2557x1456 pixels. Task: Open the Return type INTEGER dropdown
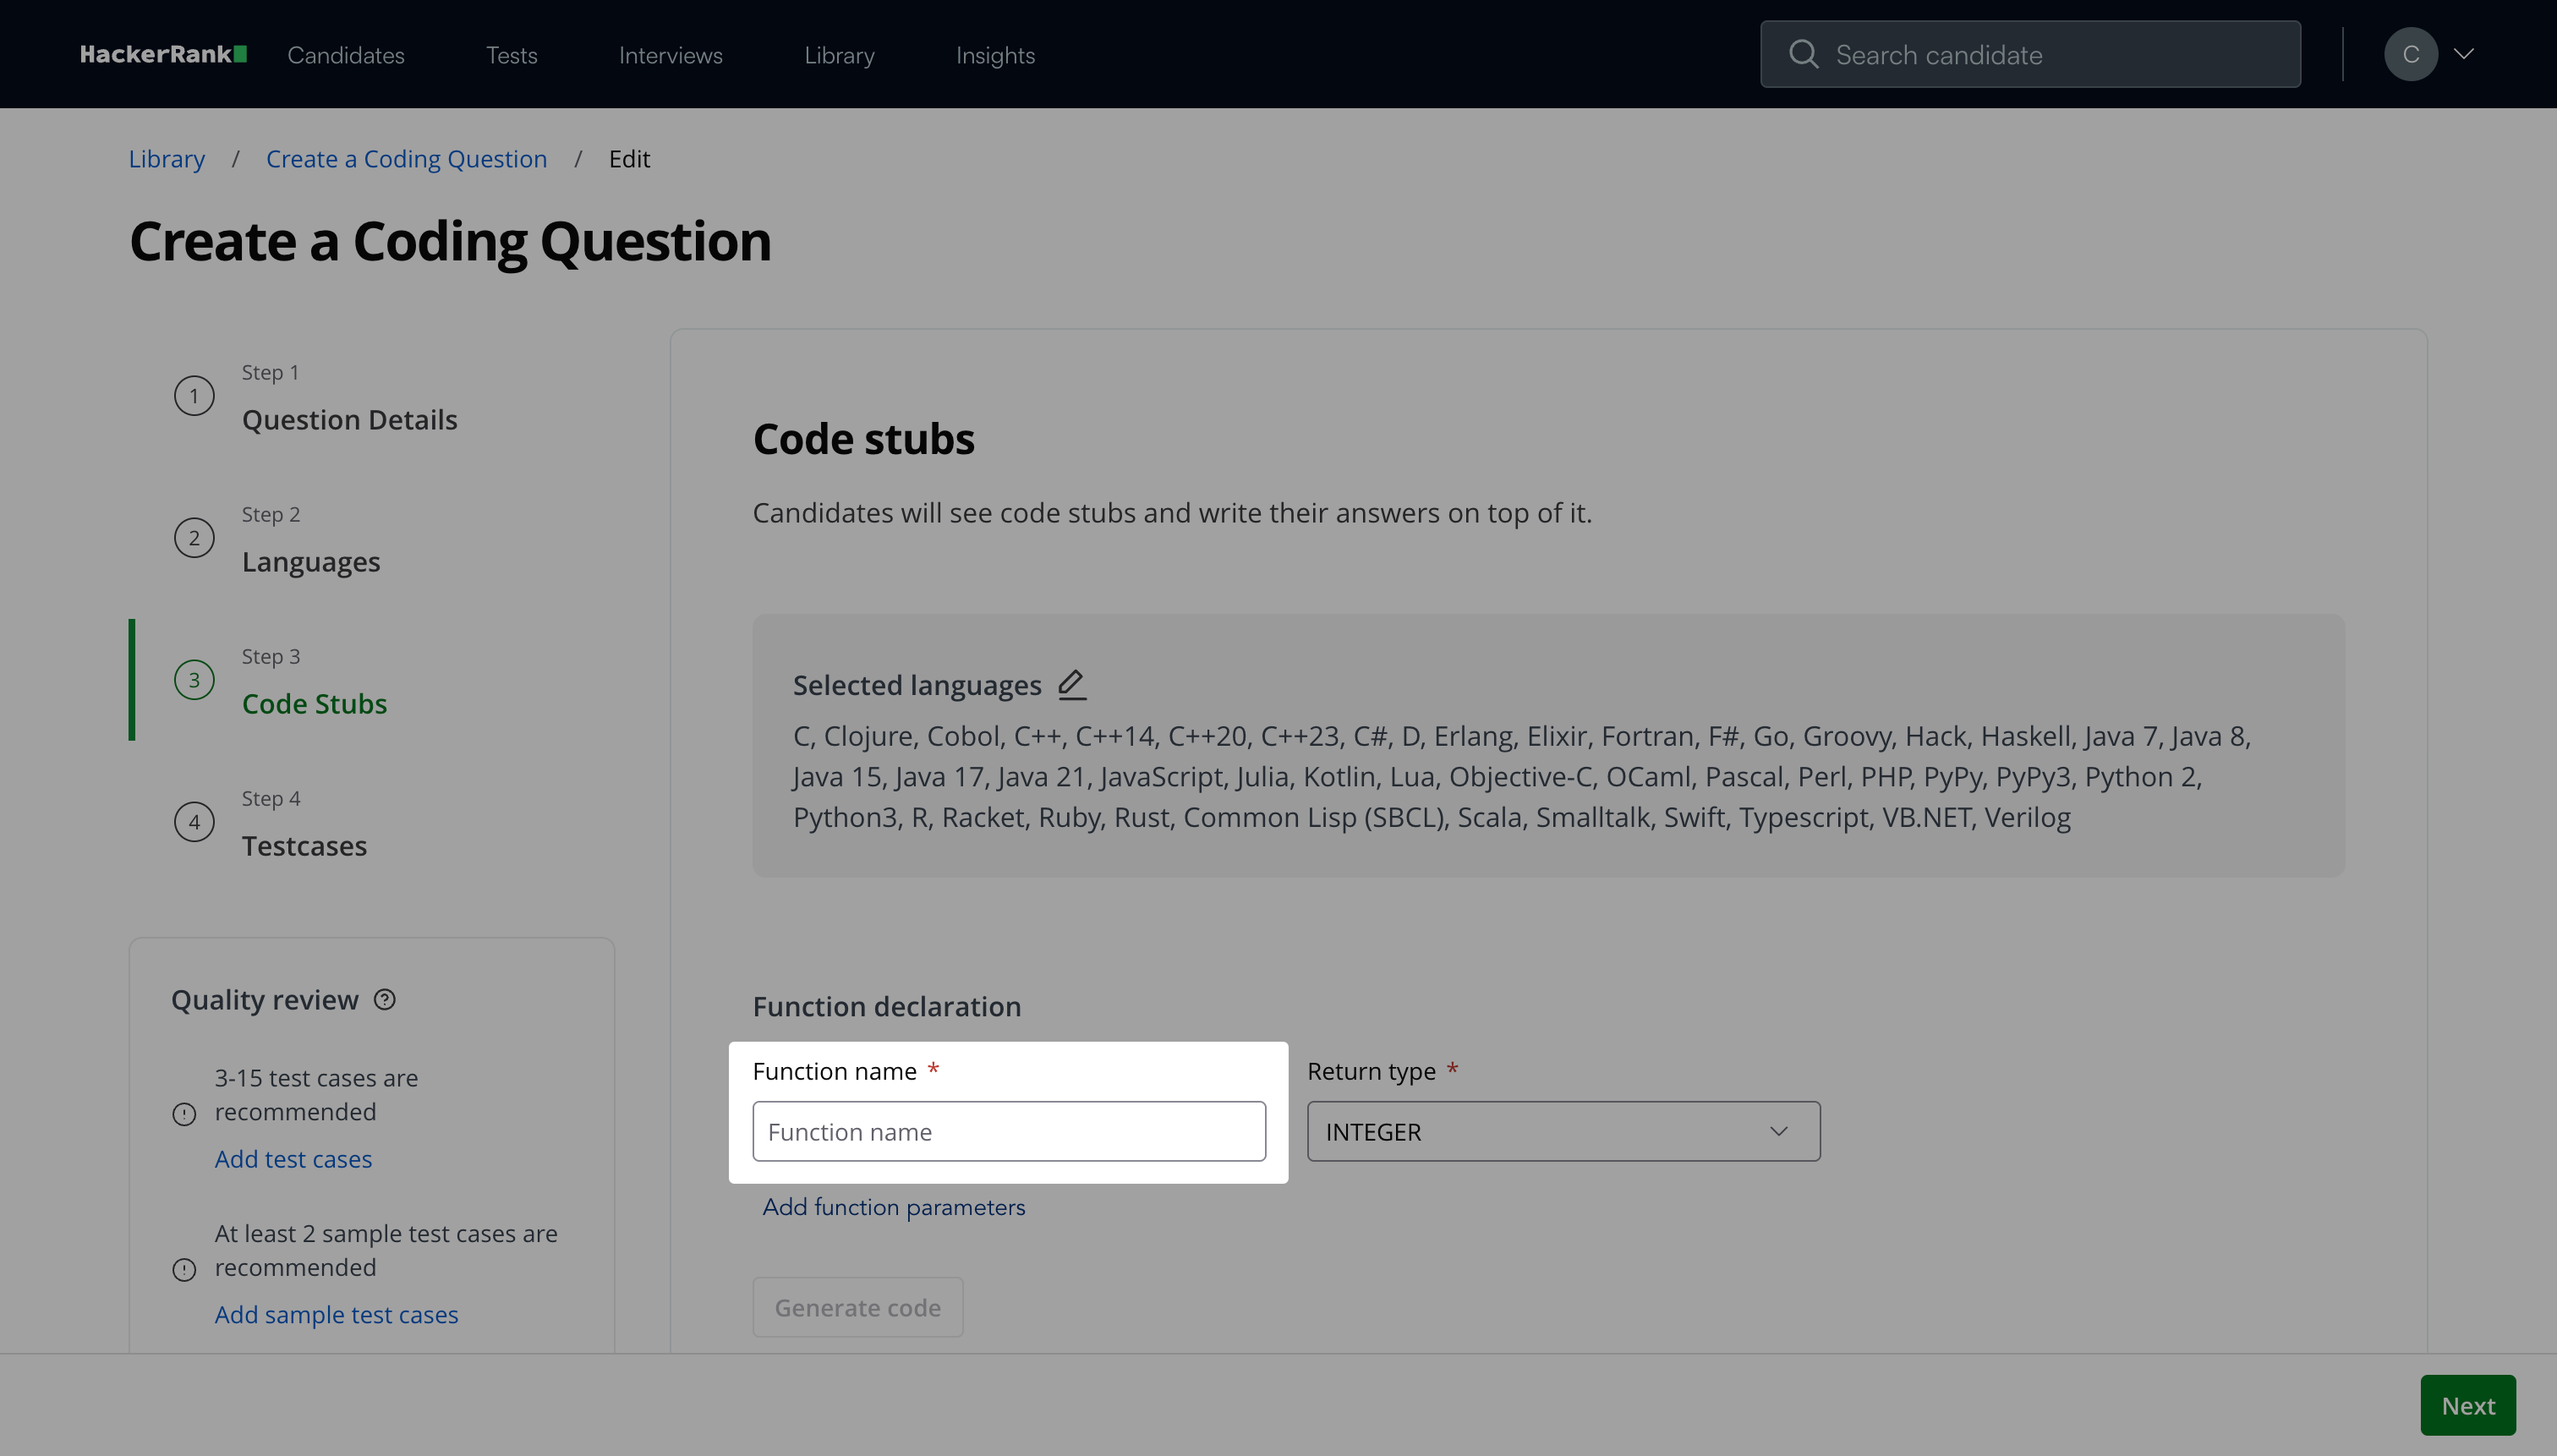1563,1131
